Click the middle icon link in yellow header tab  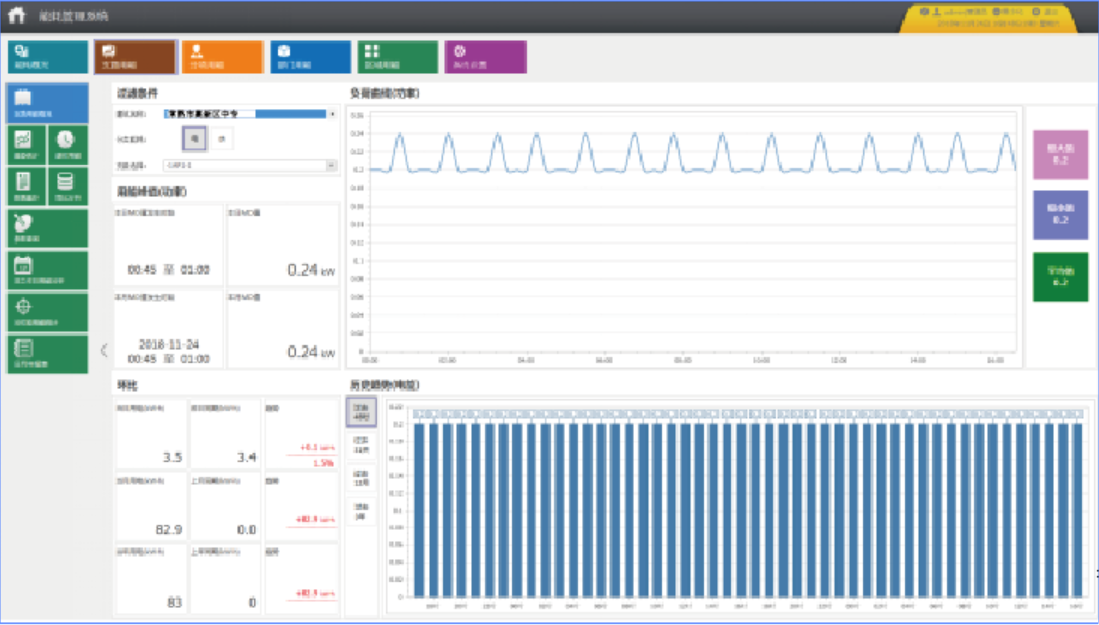996,12
